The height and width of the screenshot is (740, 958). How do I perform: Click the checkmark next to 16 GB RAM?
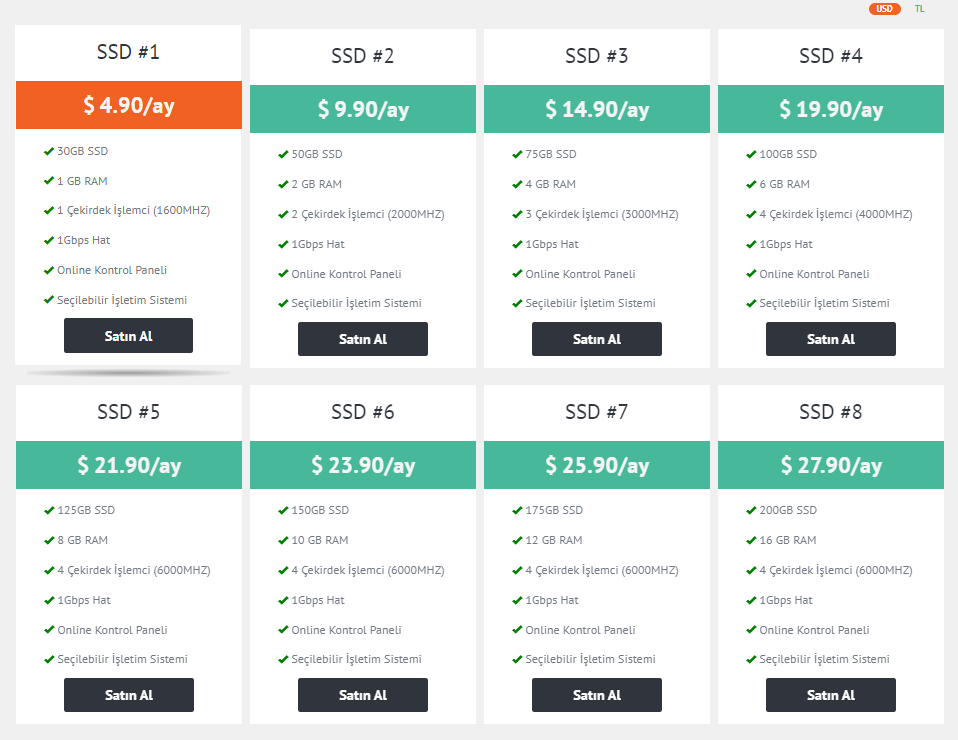(751, 541)
